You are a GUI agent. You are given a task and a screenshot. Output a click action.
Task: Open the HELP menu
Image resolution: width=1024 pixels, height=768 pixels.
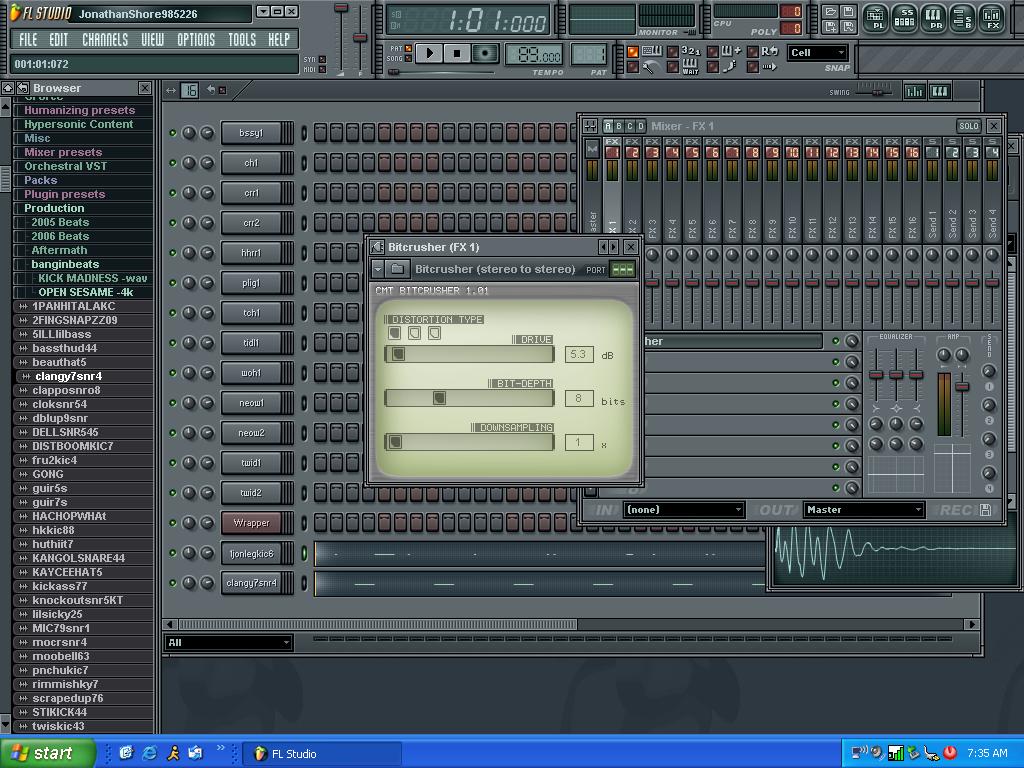point(279,40)
